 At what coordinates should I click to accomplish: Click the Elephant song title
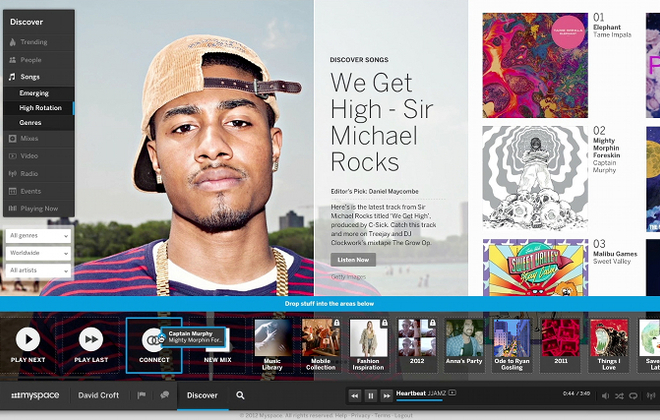point(607,27)
